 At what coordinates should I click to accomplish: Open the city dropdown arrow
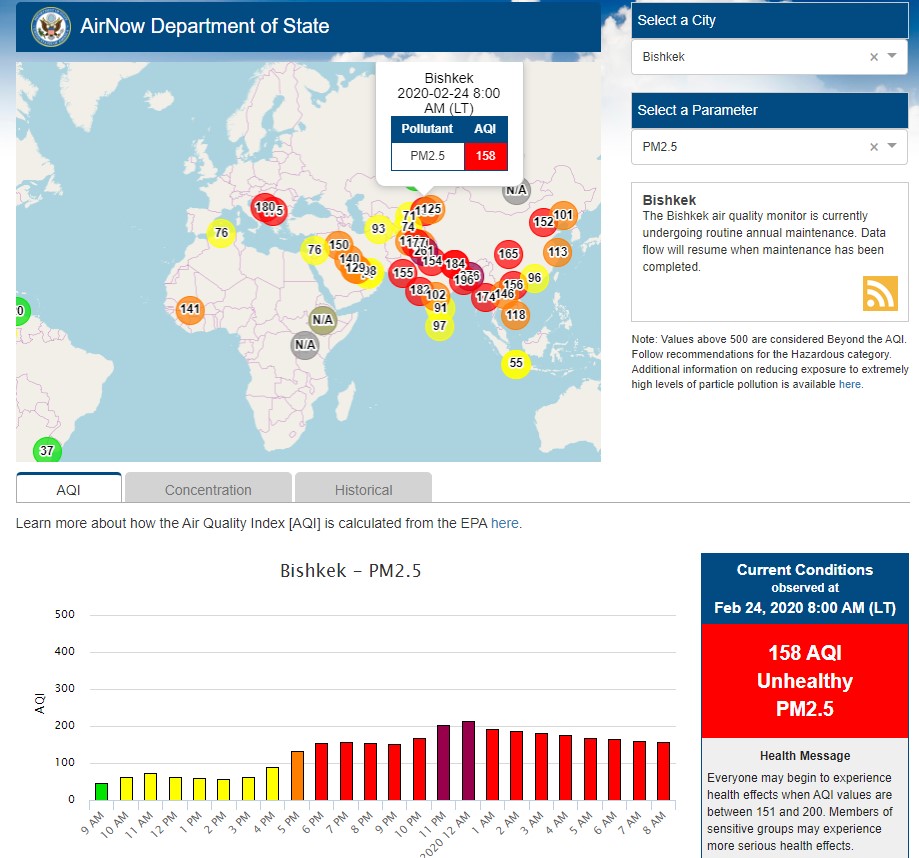892,57
